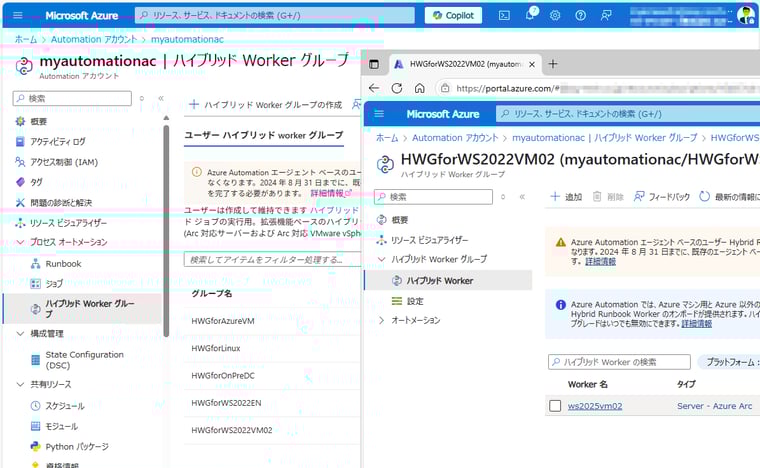The height and width of the screenshot is (468, 760).
Task: Click the front window's resource search field
Action: [x=628, y=114]
